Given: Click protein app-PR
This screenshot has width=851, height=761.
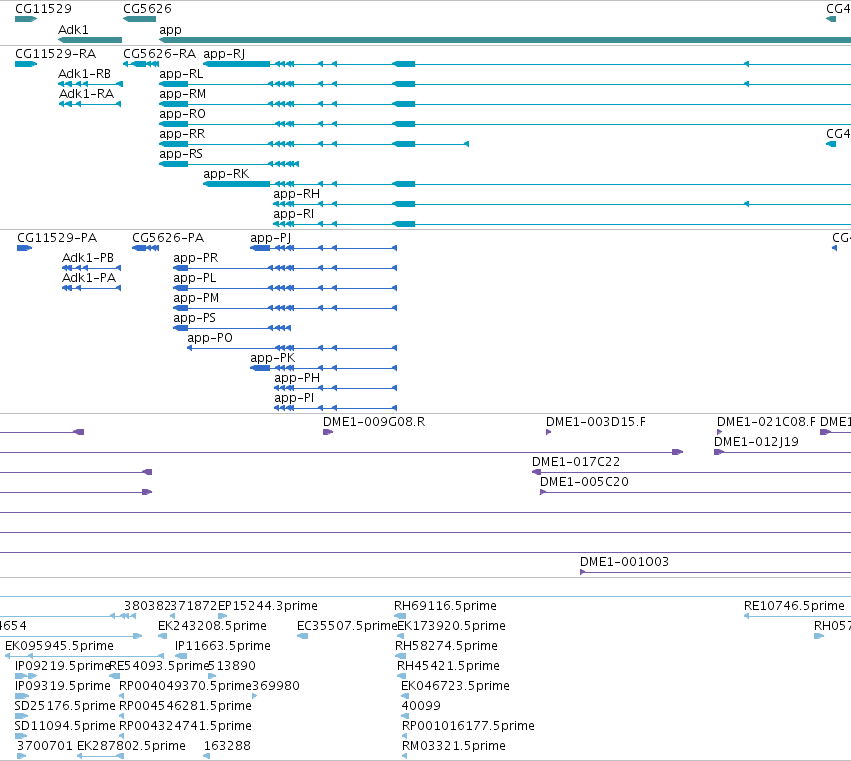Looking at the screenshot, I should [285, 268].
